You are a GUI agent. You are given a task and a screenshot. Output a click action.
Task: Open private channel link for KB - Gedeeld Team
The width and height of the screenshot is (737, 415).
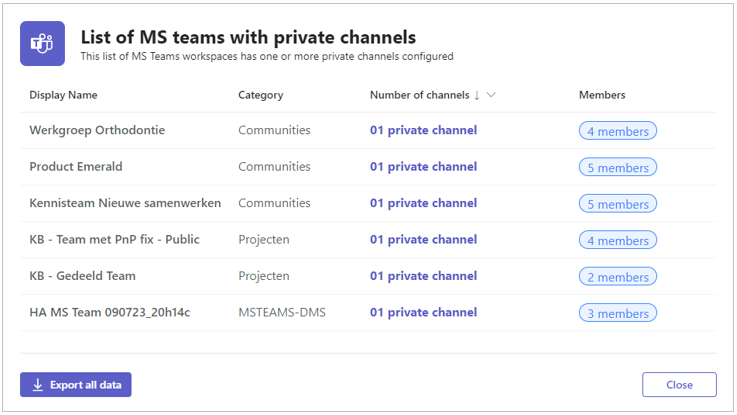[x=423, y=276]
